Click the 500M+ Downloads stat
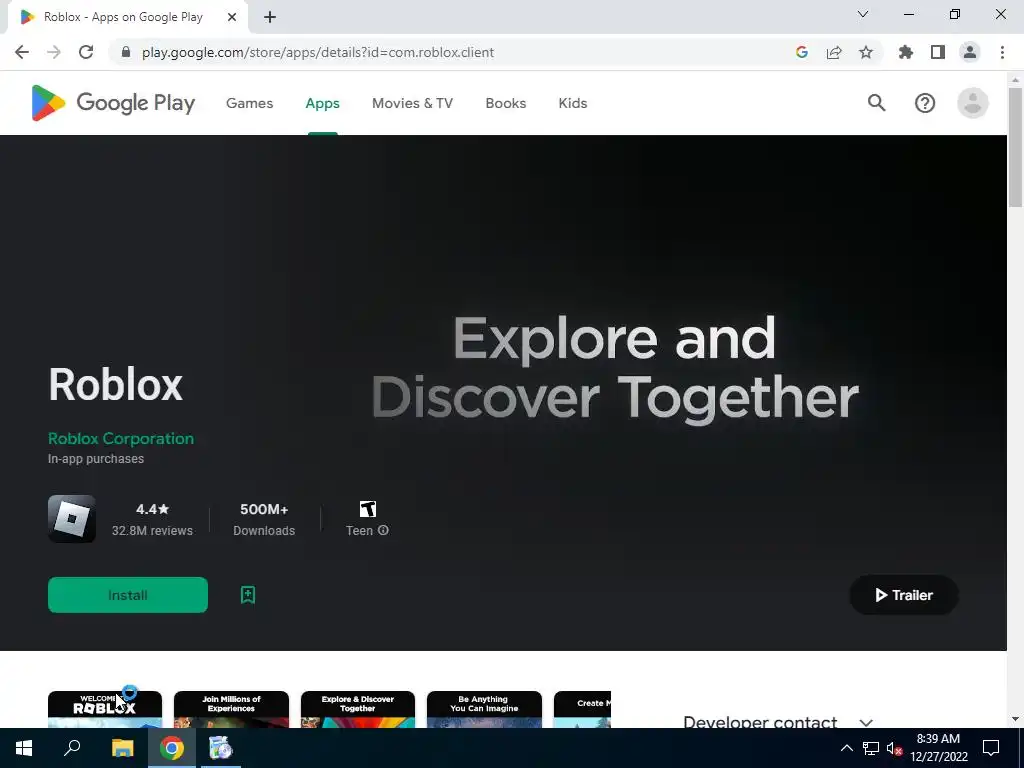 click(264, 519)
